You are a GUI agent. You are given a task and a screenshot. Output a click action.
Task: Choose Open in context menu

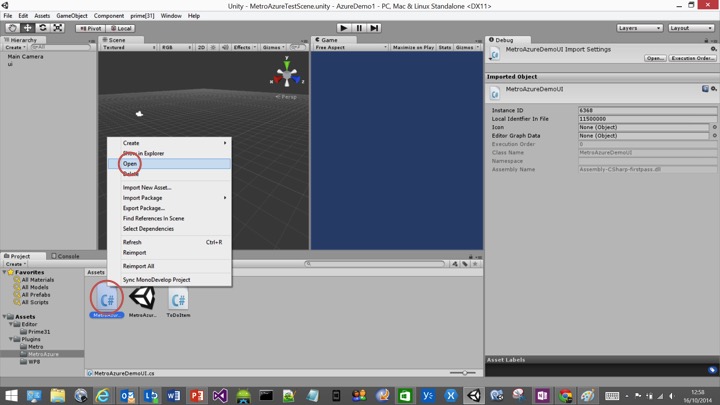coord(169,163)
